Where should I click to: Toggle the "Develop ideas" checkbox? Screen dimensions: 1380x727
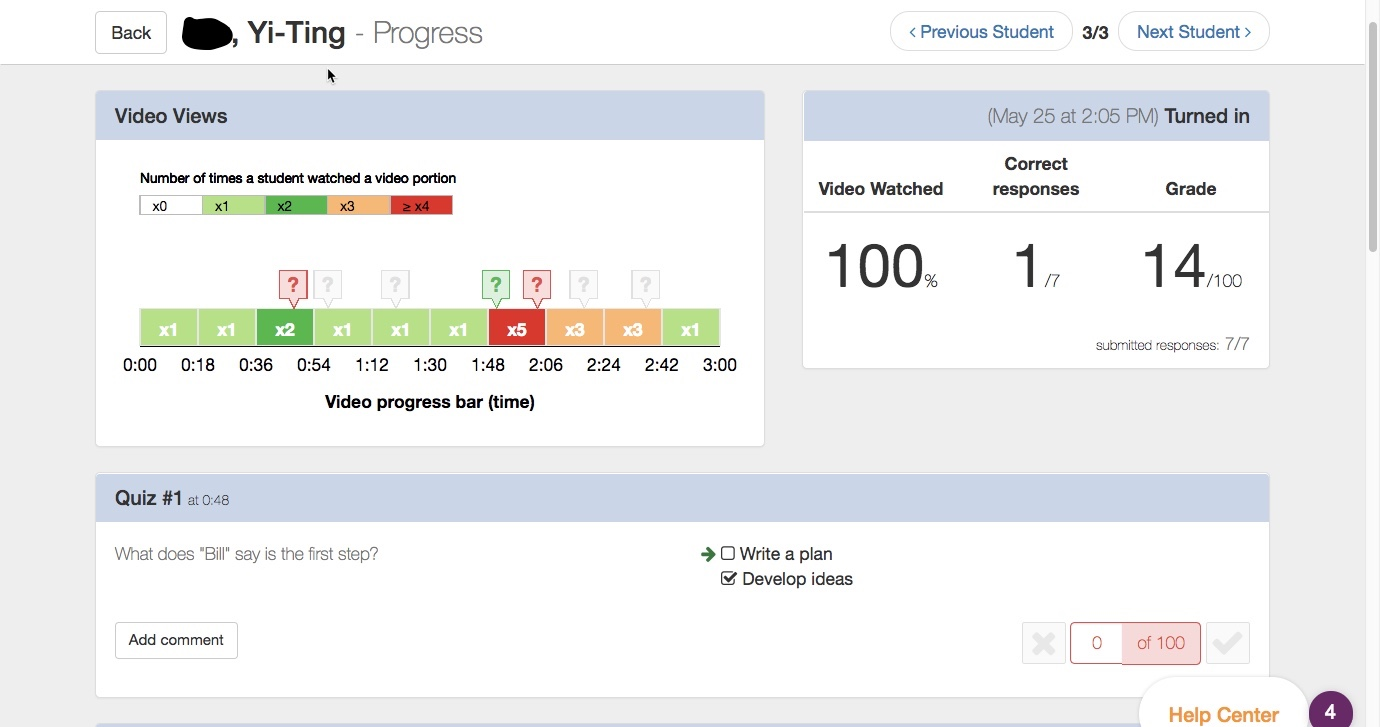(x=728, y=579)
